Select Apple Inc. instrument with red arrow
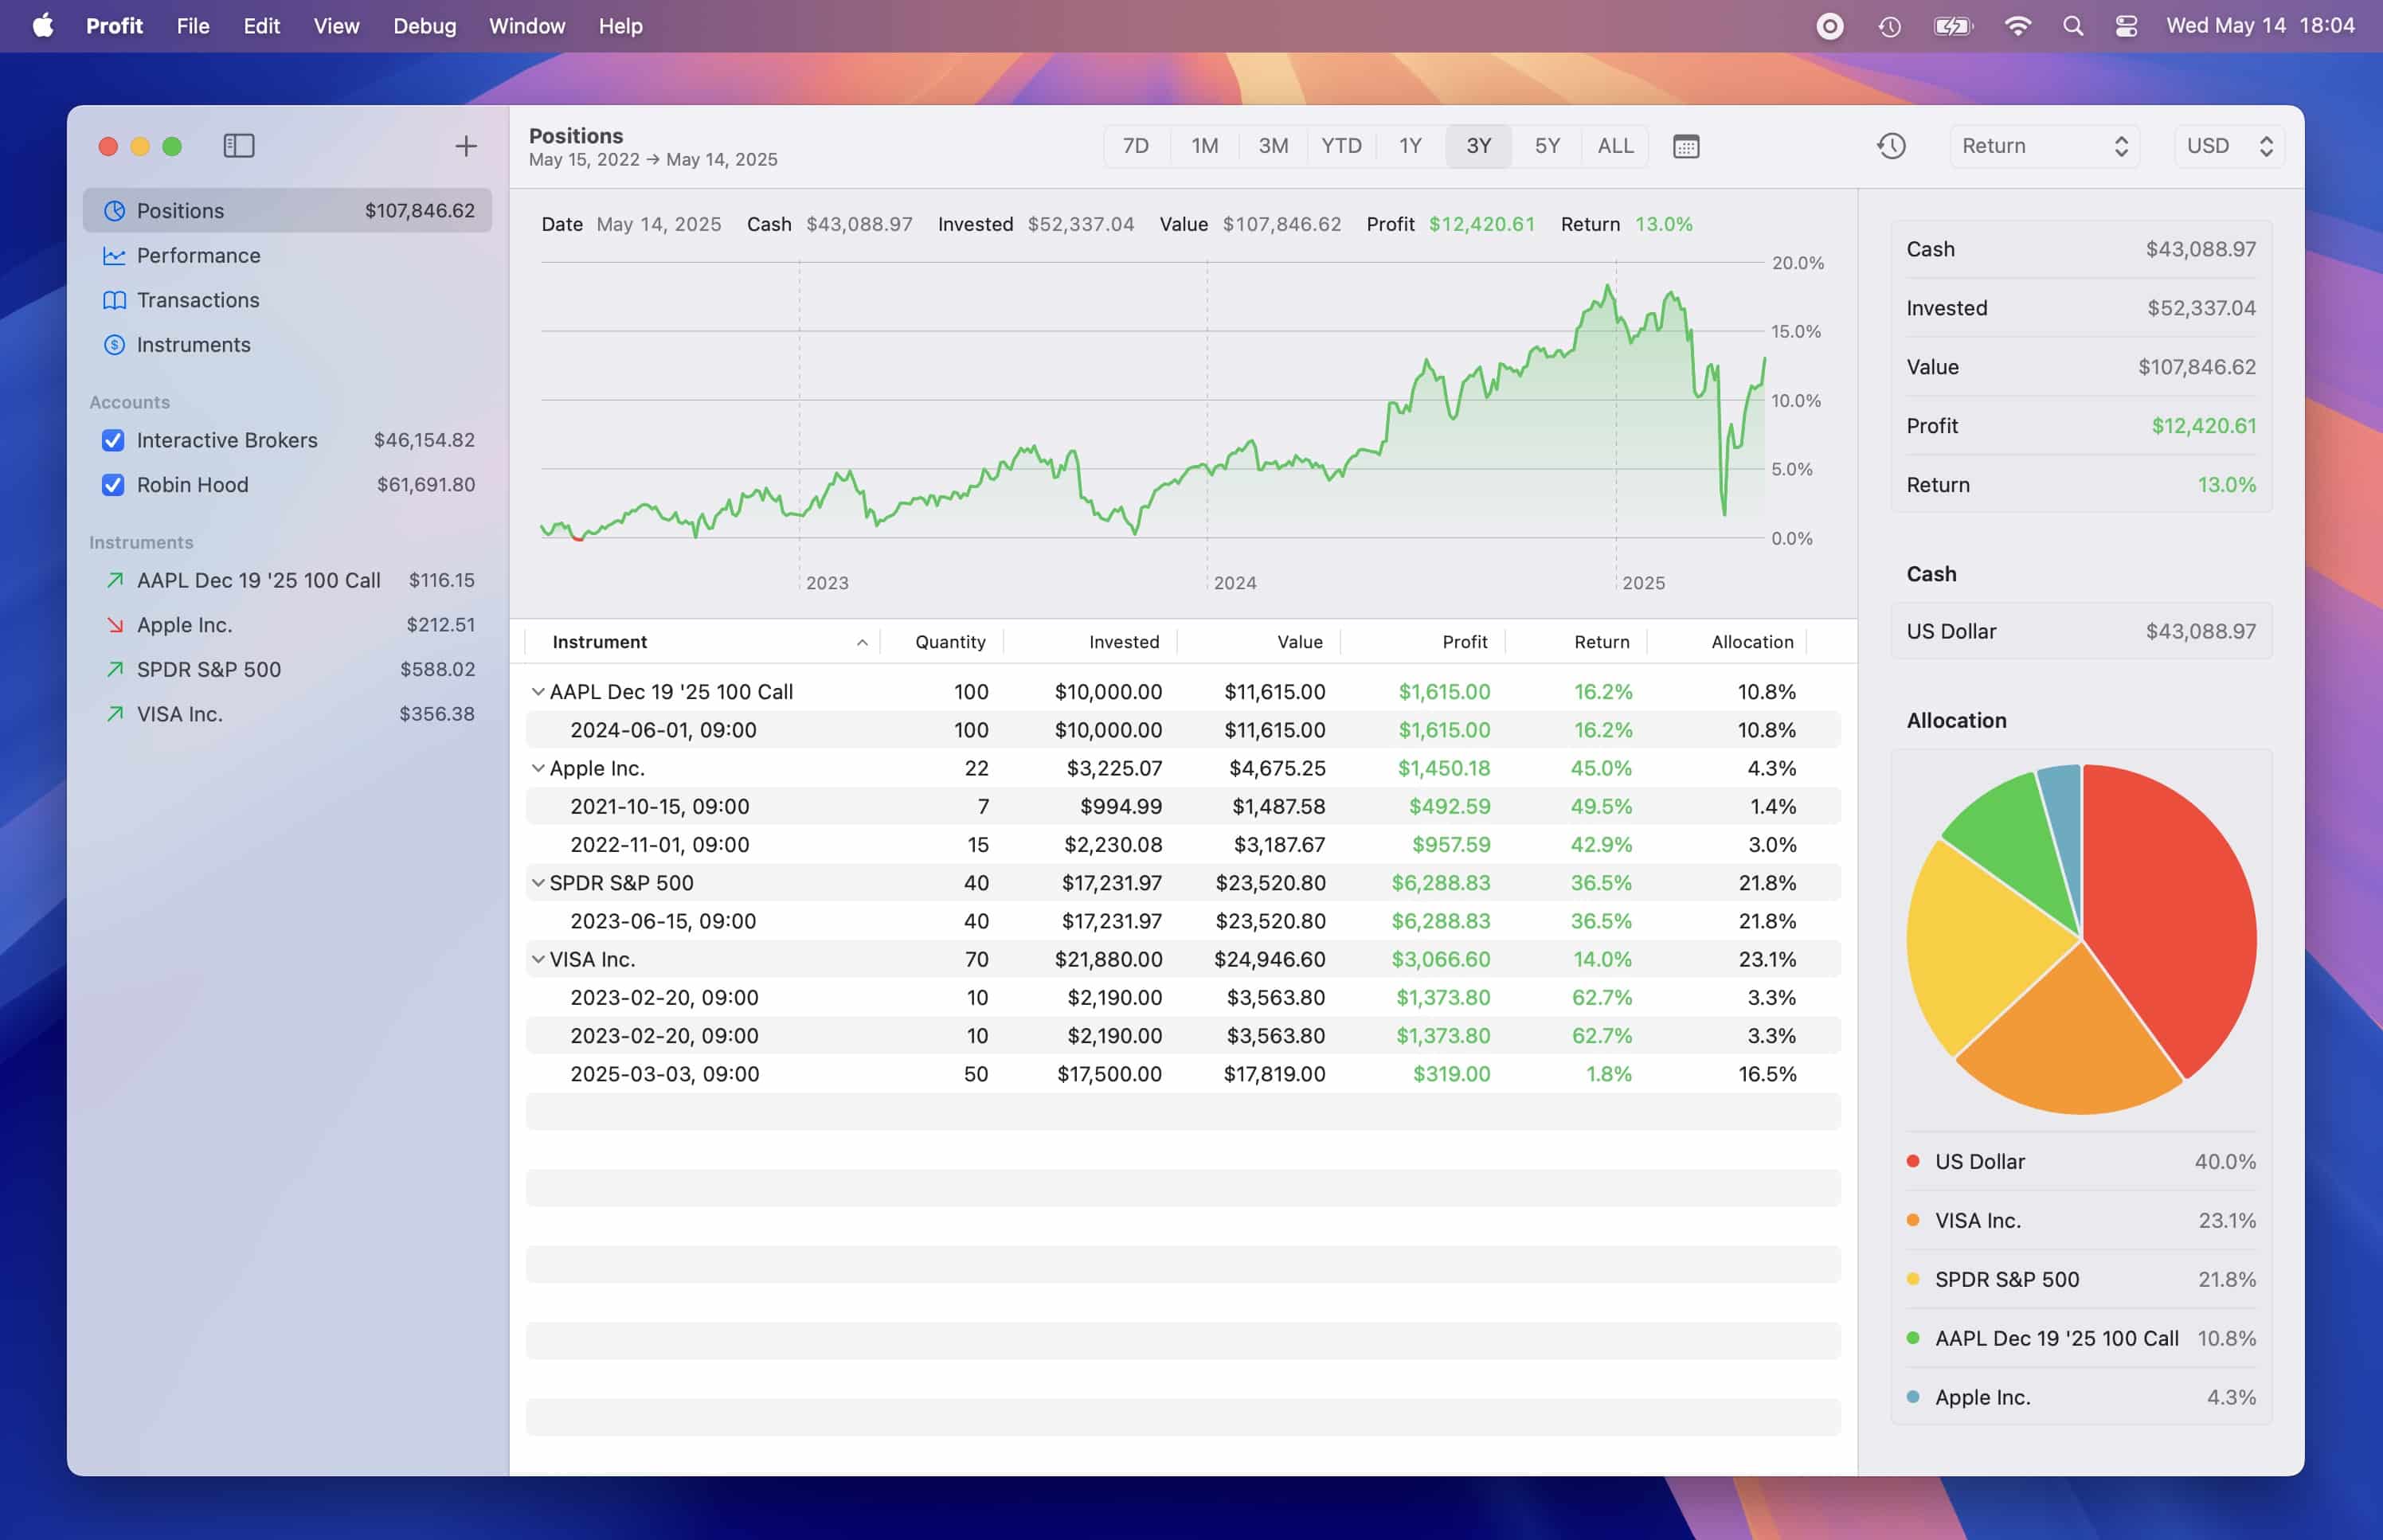2383x1540 pixels. tap(184, 625)
